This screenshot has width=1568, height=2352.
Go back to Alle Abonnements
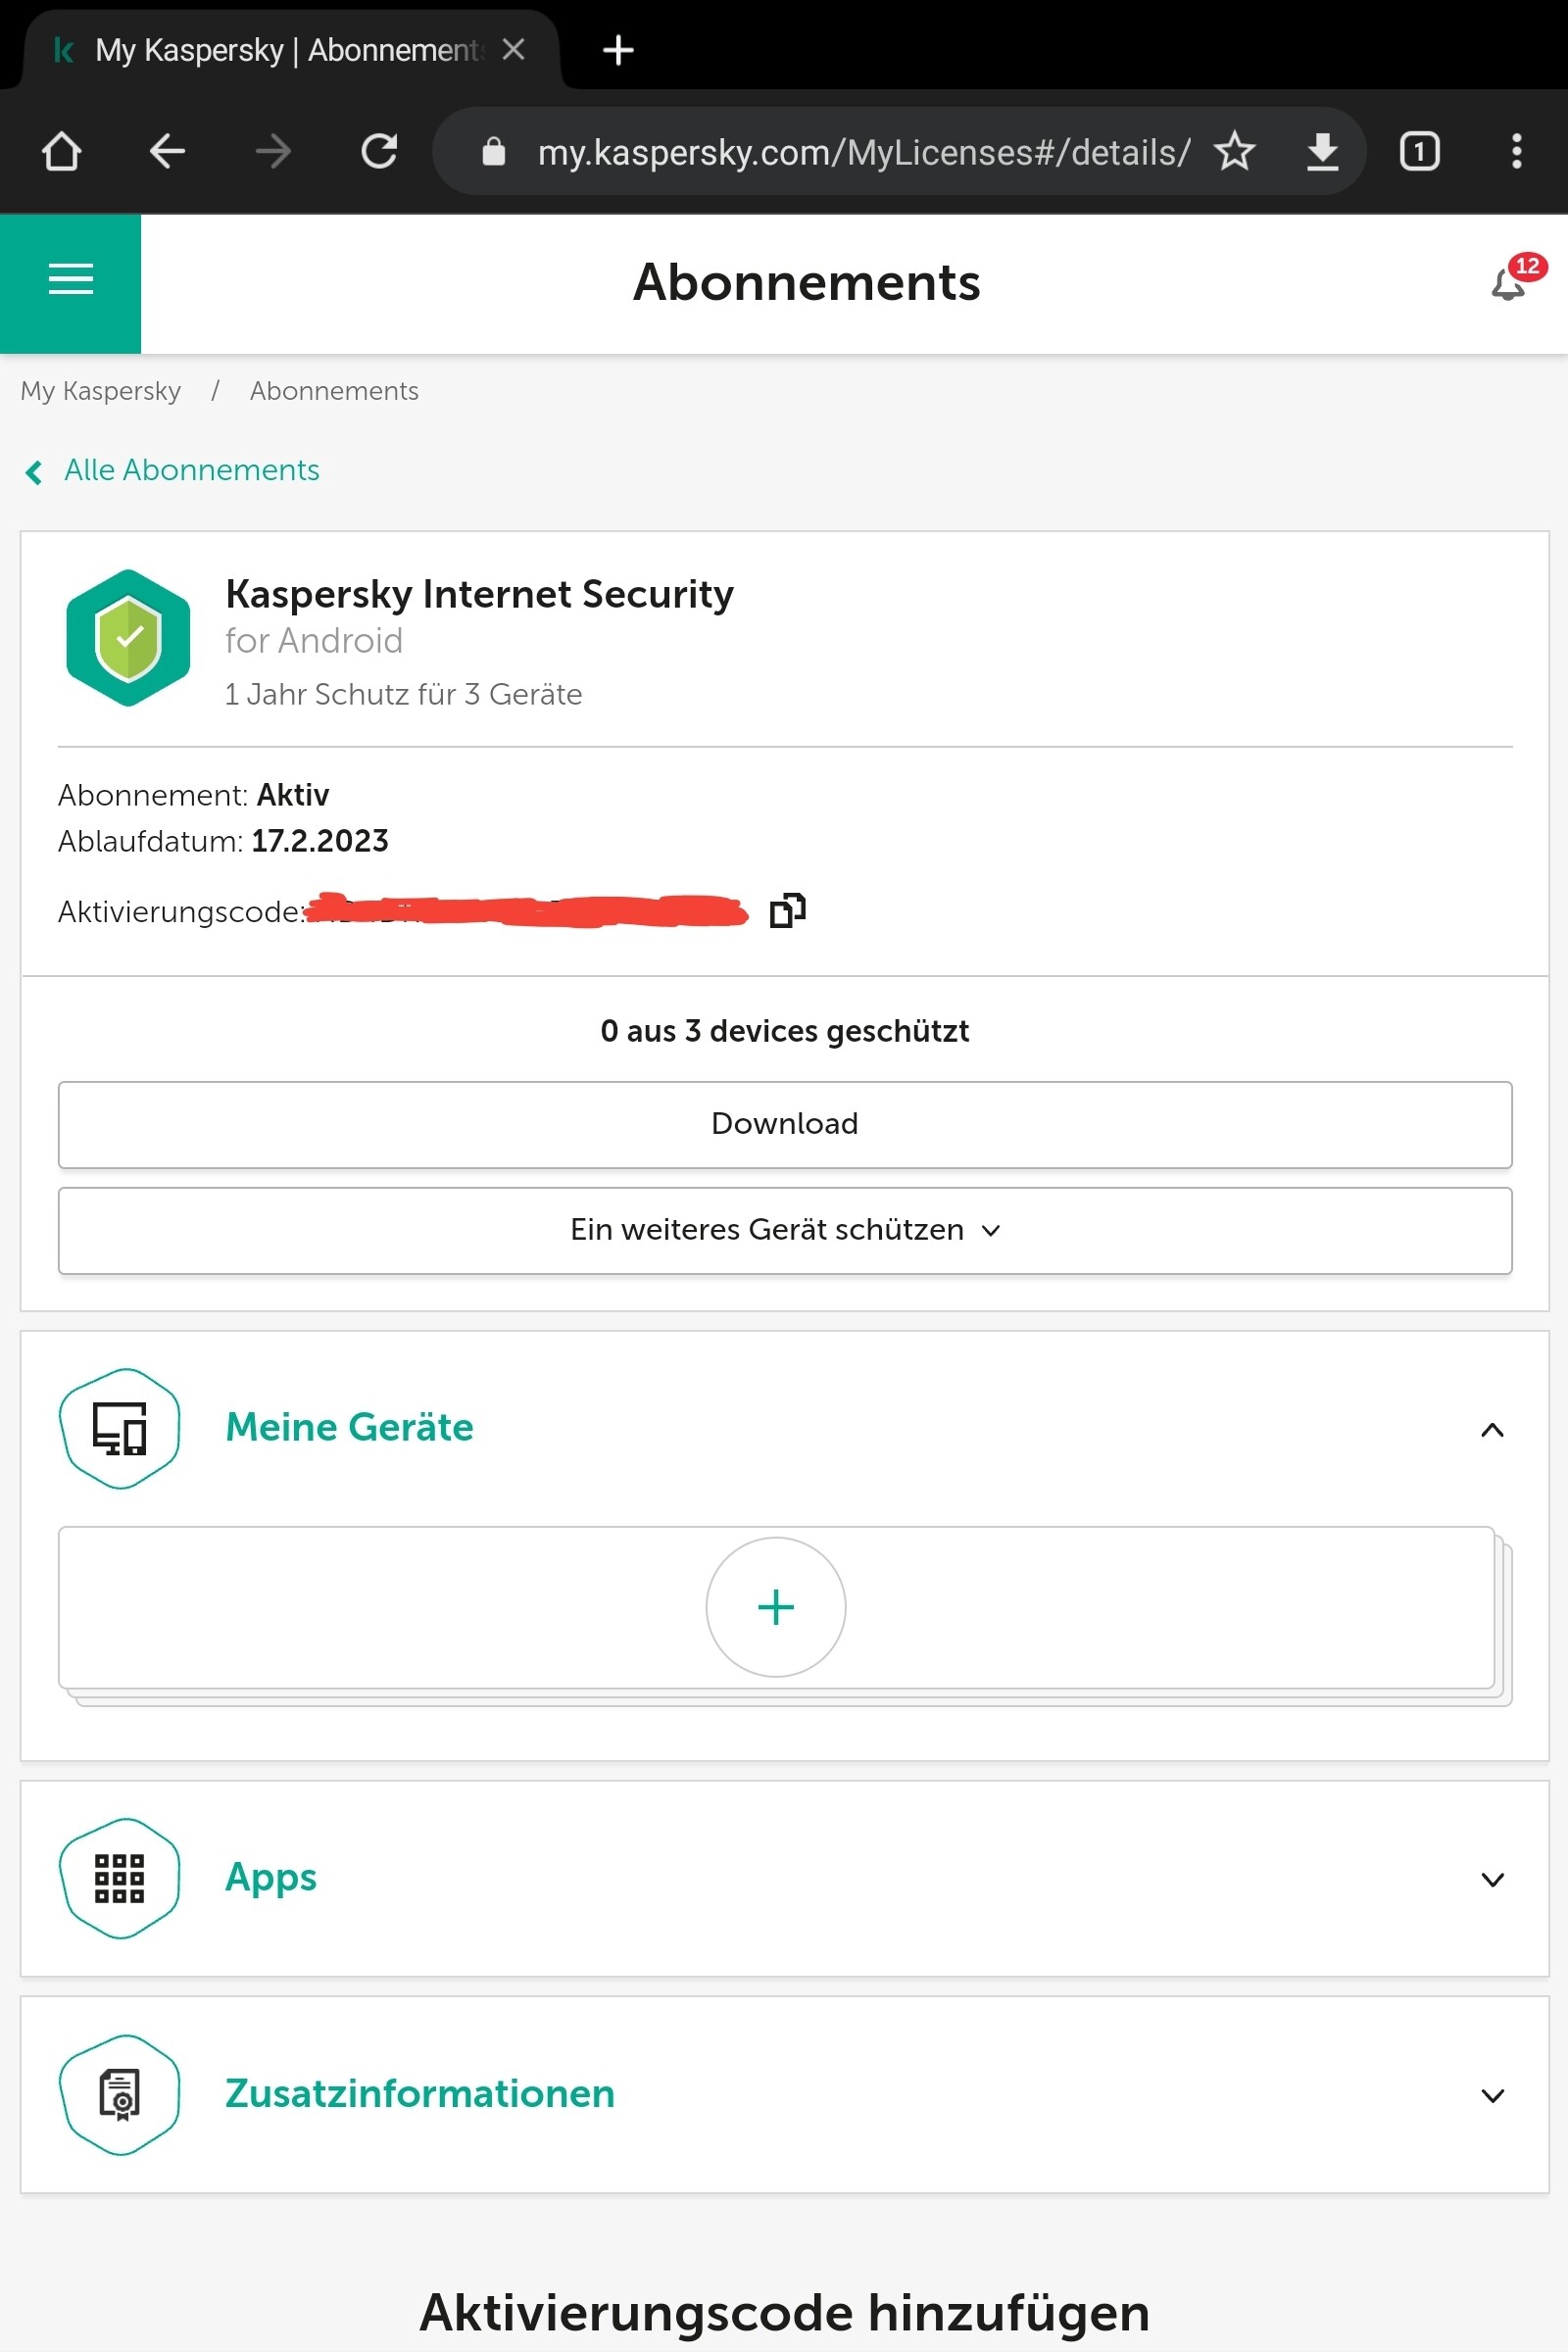(x=172, y=471)
